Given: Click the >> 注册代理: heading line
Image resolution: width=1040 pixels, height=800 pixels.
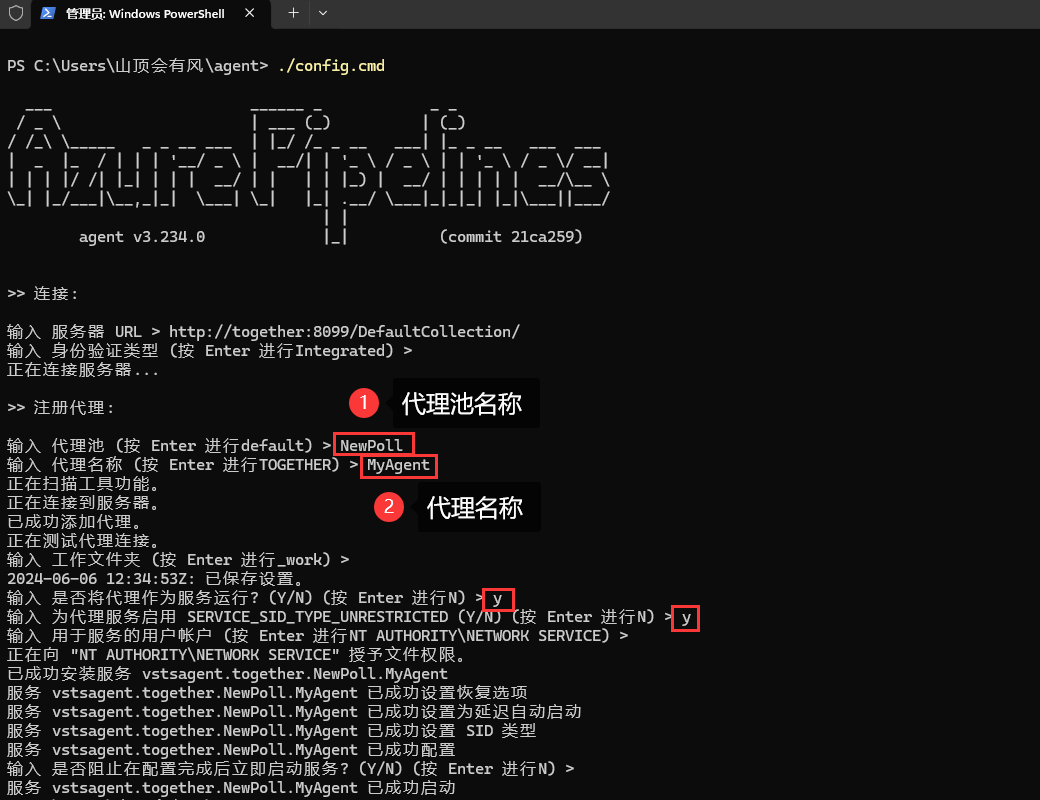Looking at the screenshot, I should [61, 408].
